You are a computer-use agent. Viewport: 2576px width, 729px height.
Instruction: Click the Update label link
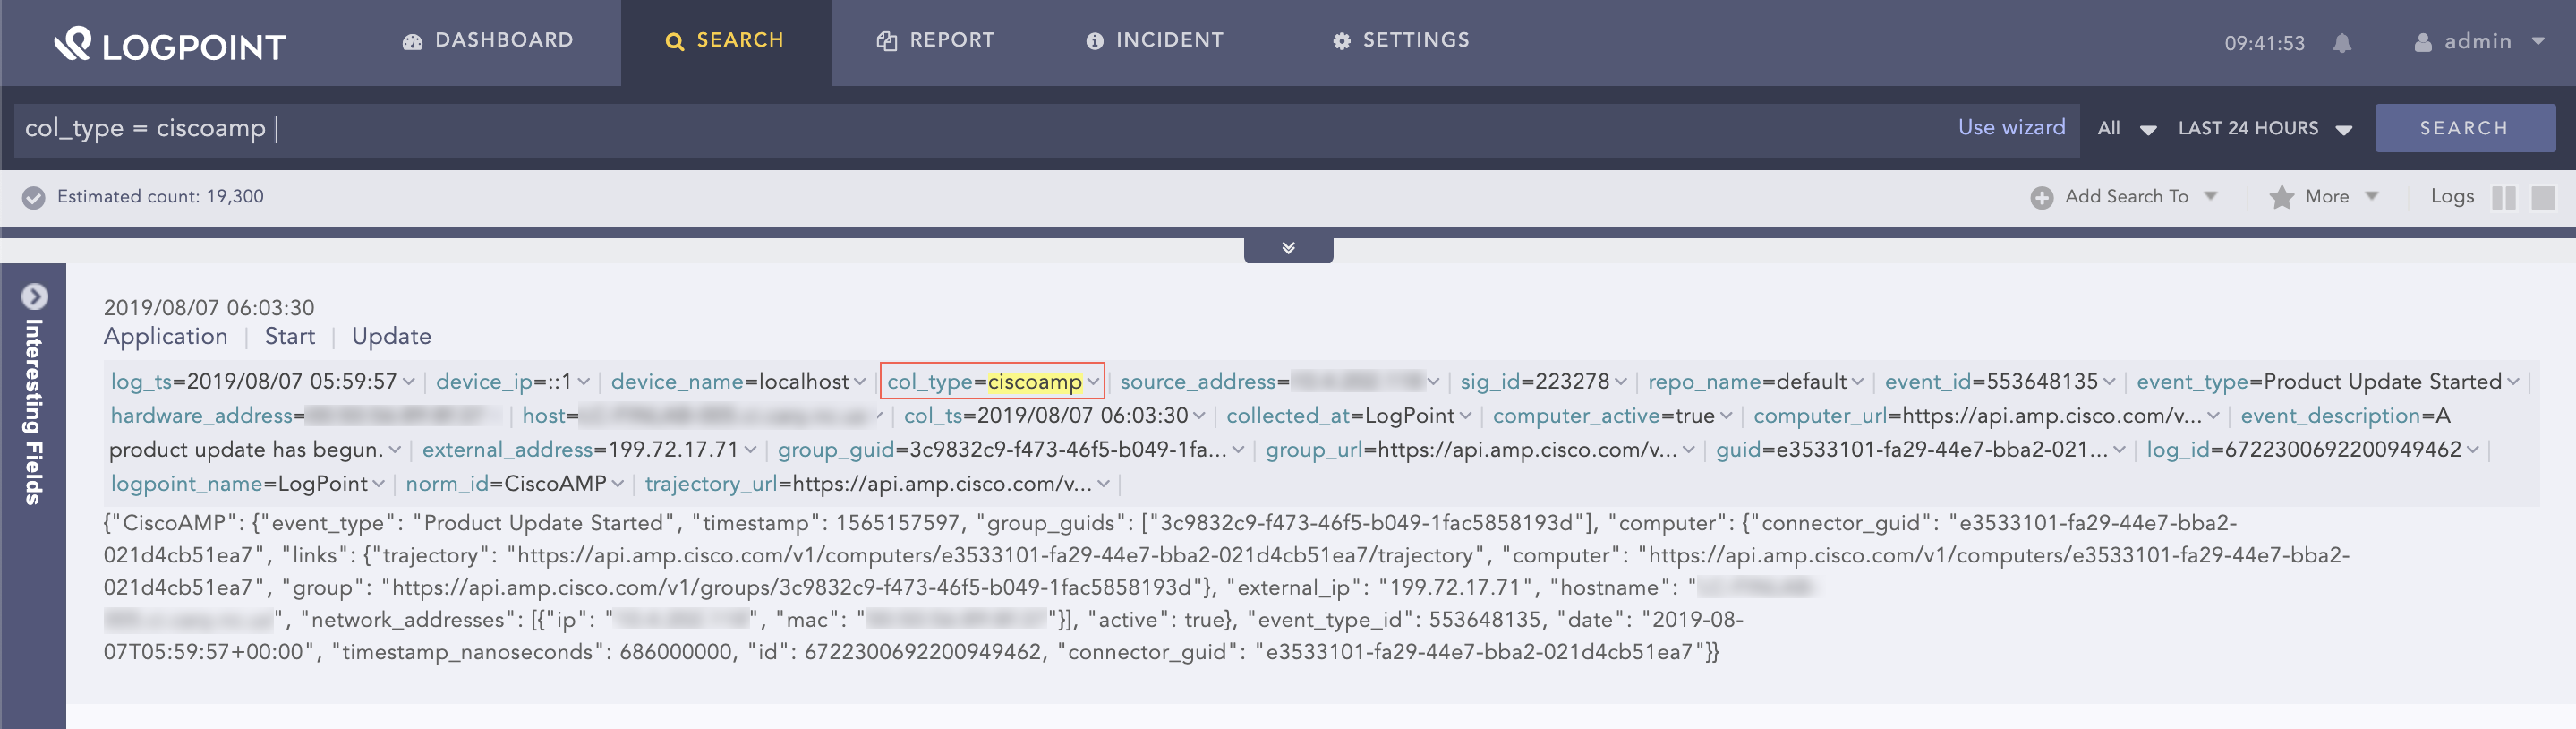391,336
